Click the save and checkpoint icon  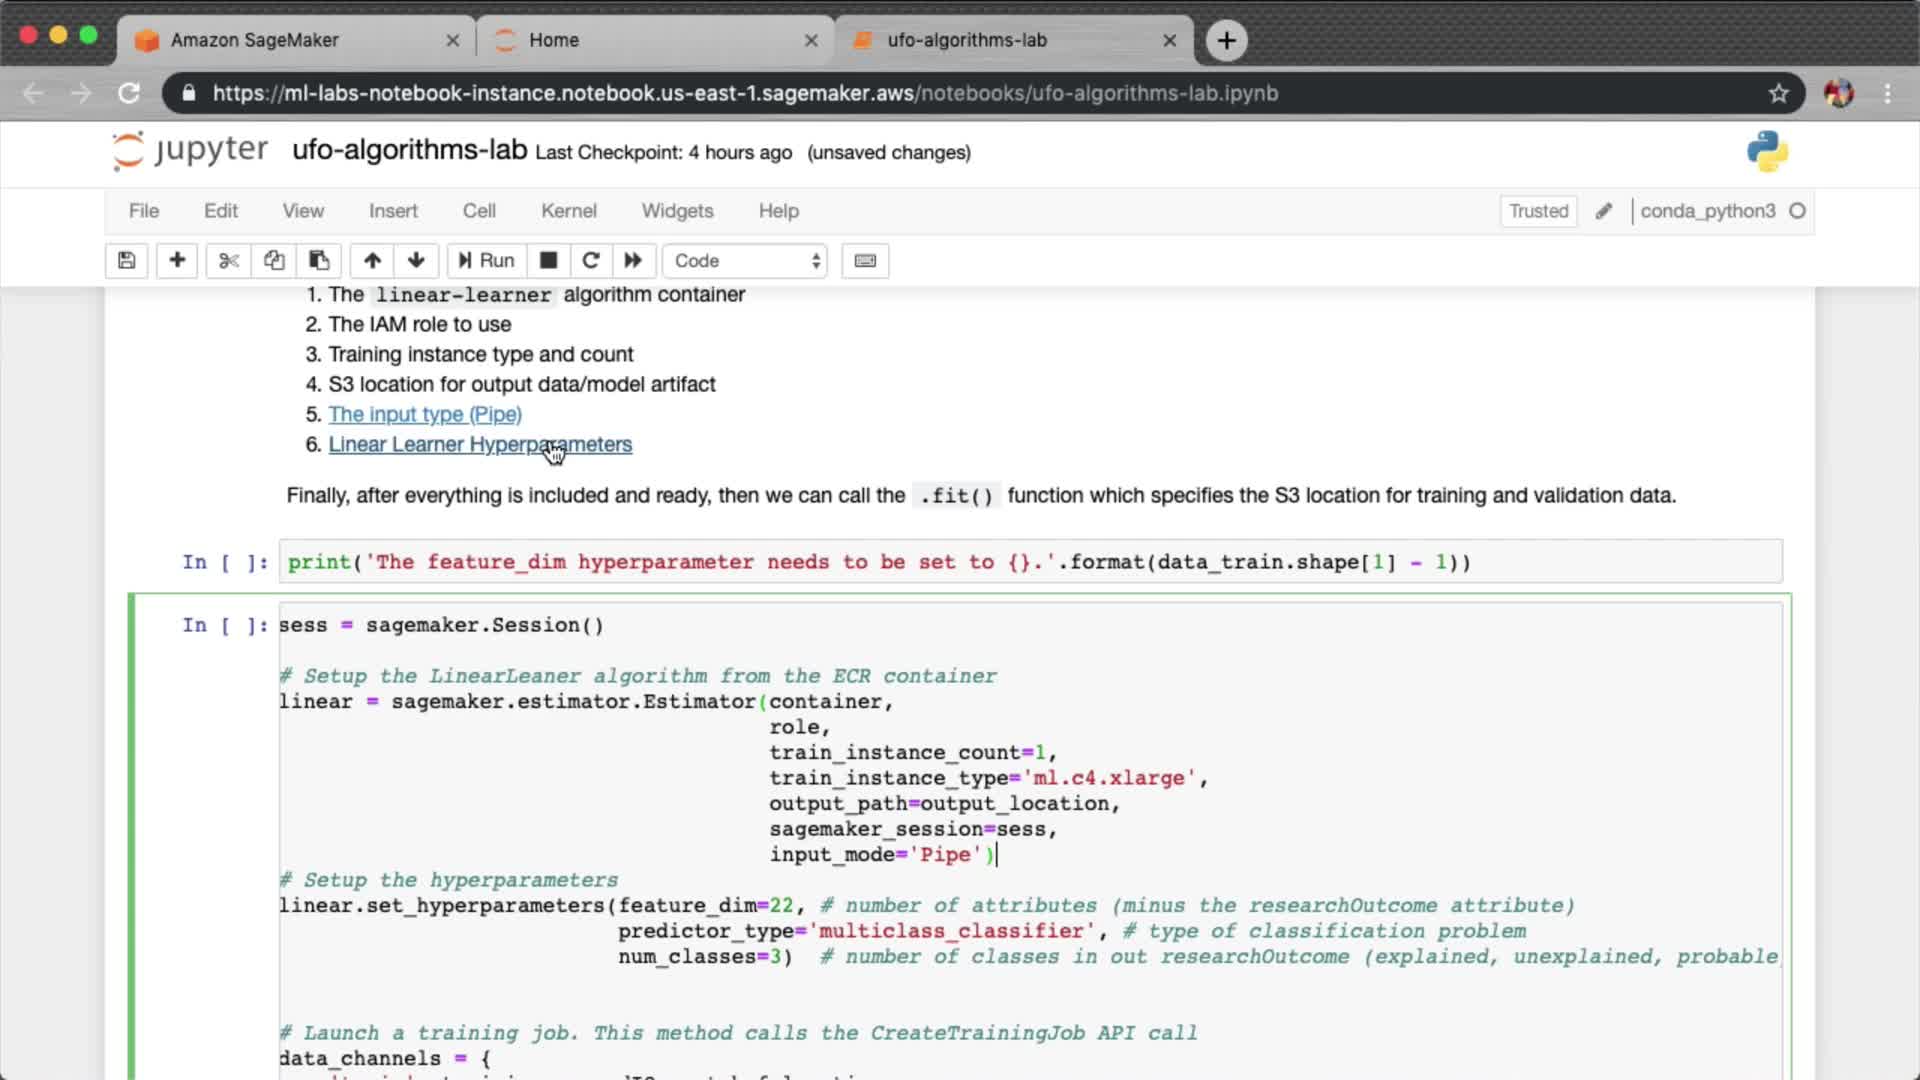point(127,261)
